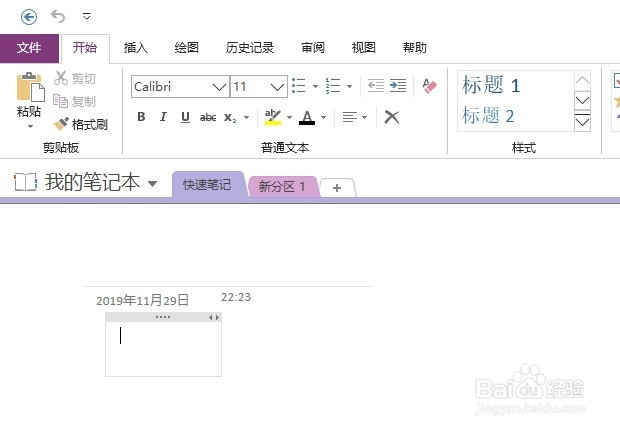The width and height of the screenshot is (620, 430).
Task: Toggle subscript formatting
Action: pos(230,117)
